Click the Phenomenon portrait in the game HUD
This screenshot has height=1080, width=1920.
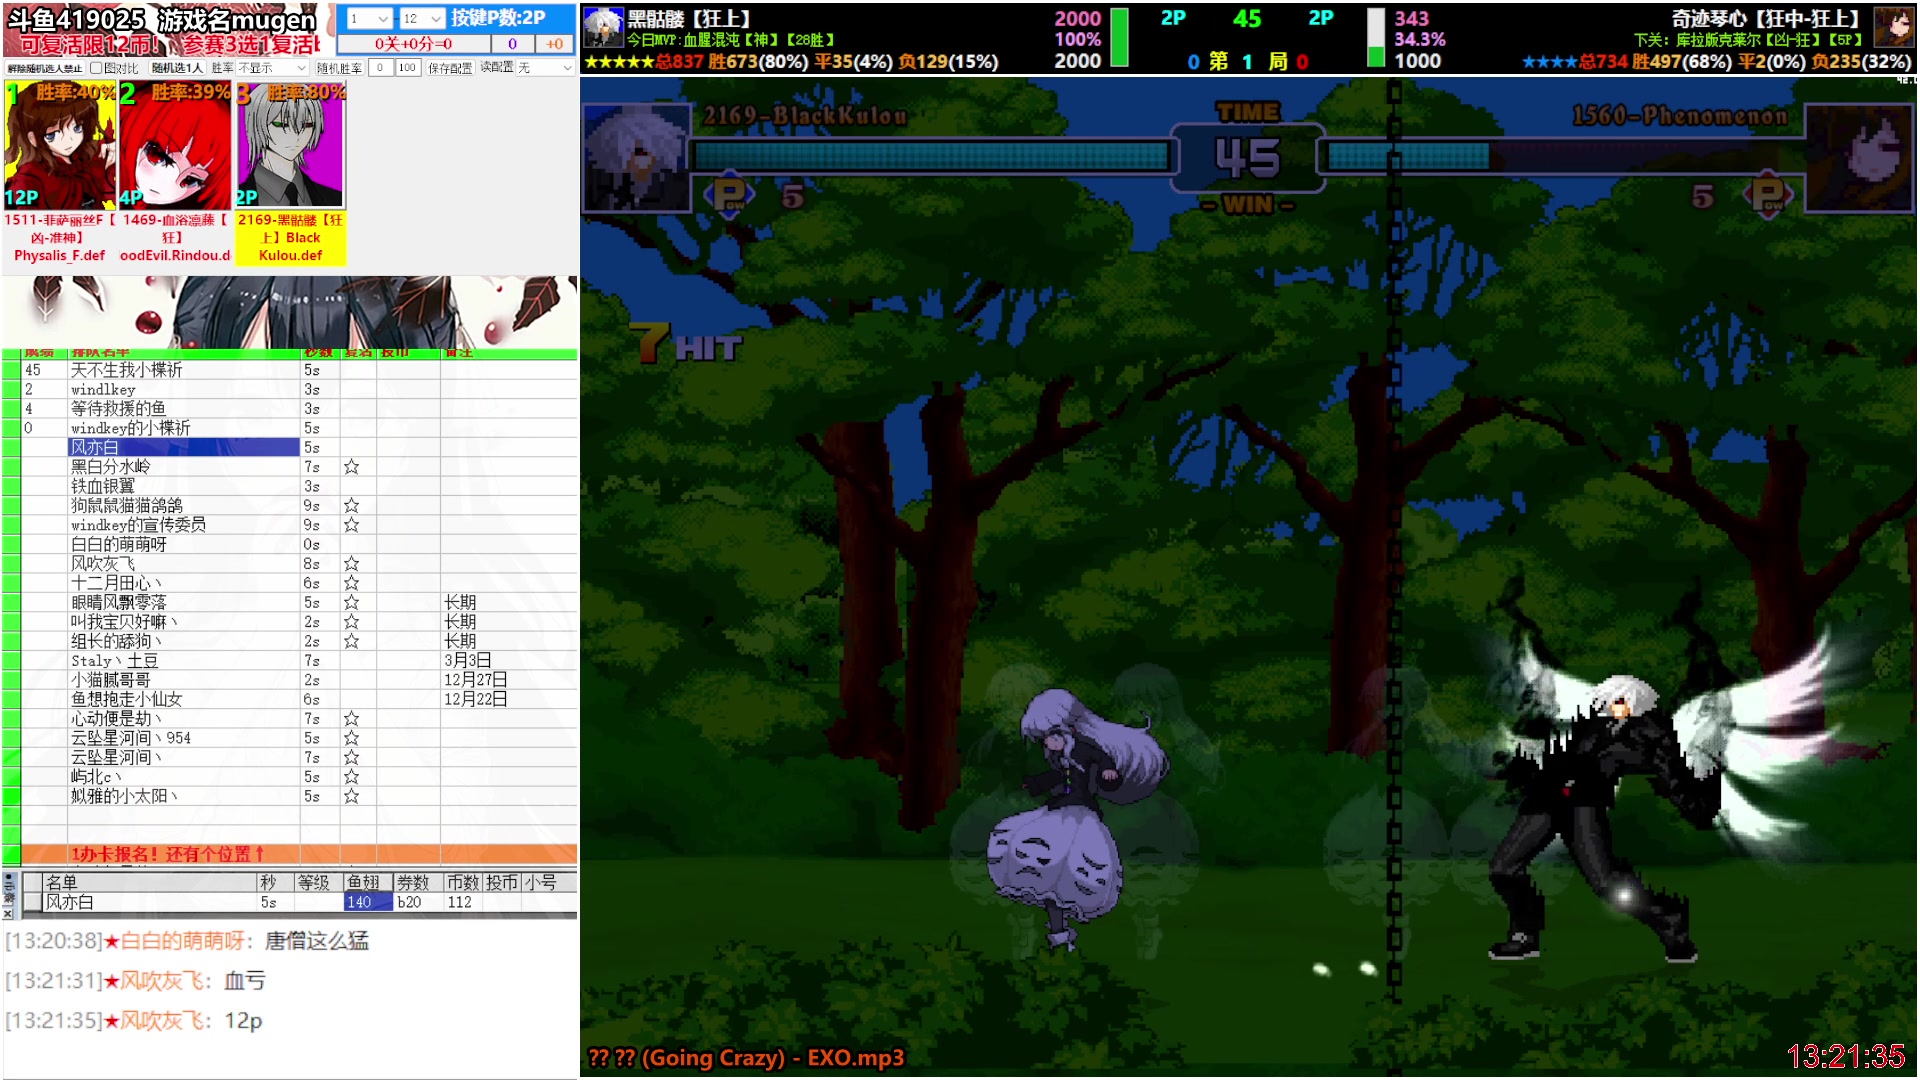(x=1859, y=156)
